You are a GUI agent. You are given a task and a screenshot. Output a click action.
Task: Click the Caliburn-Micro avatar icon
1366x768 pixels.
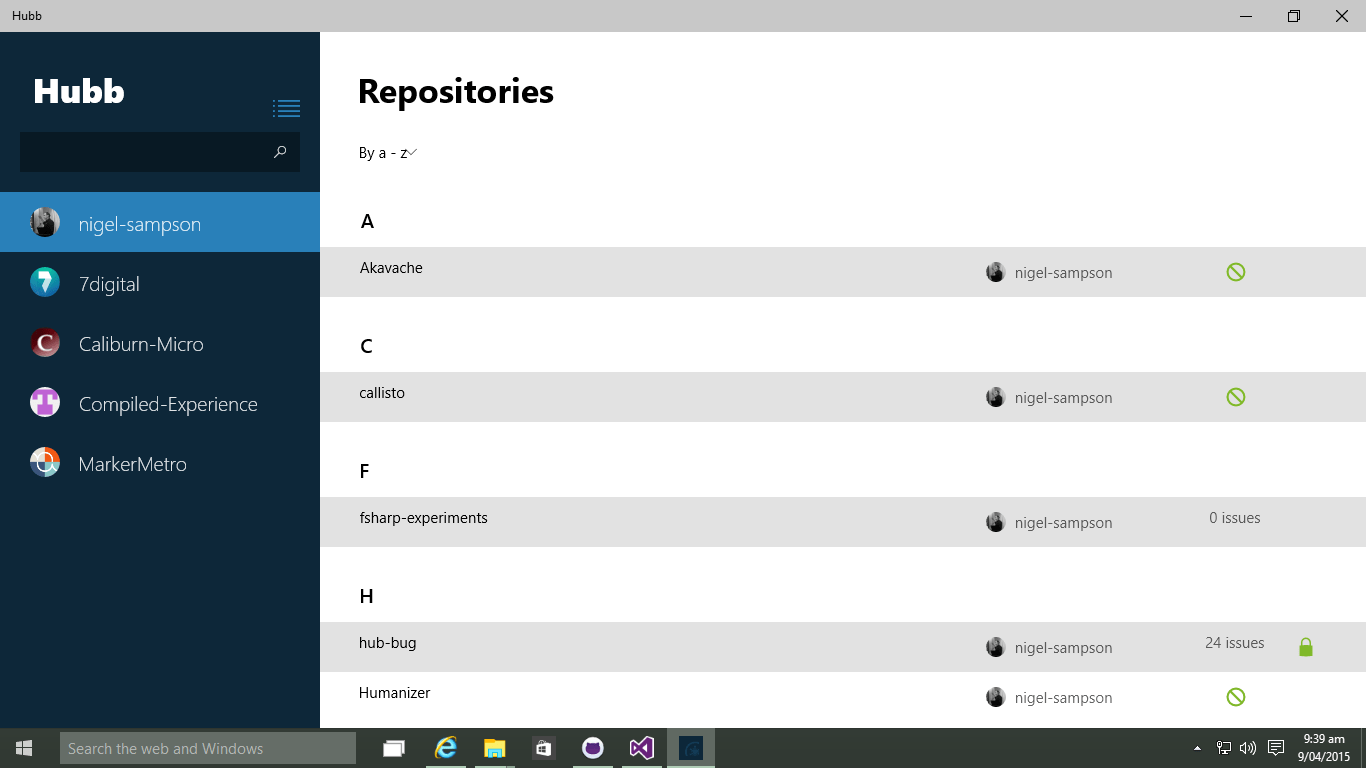click(x=45, y=342)
